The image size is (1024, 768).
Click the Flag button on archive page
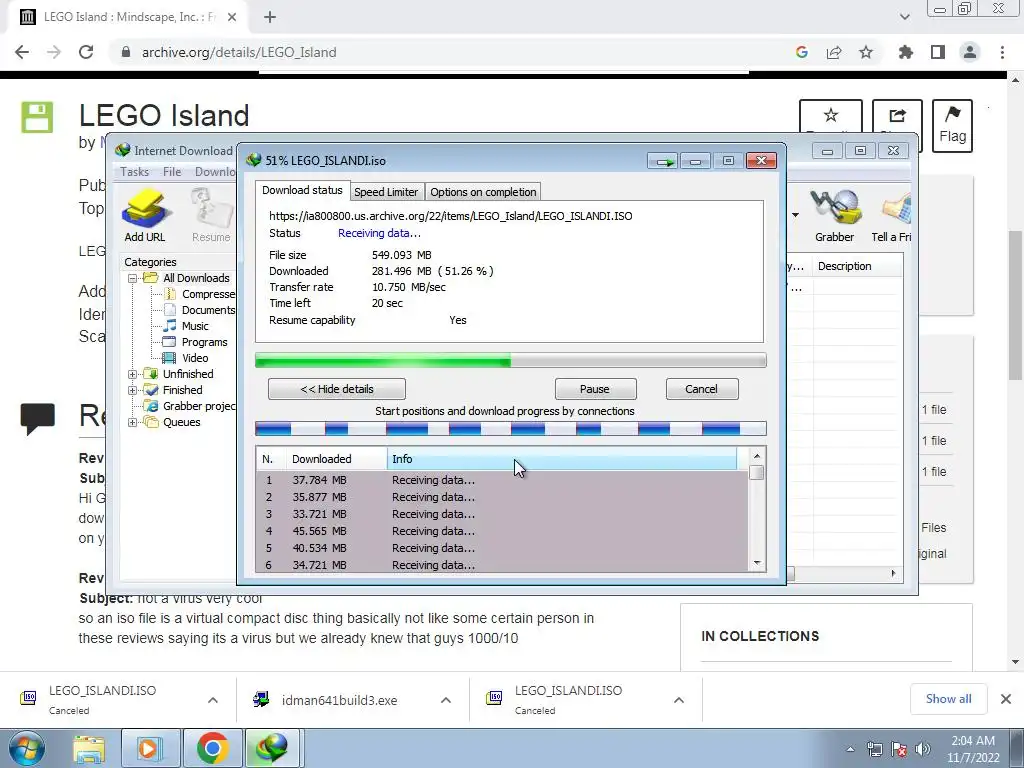tap(952, 125)
